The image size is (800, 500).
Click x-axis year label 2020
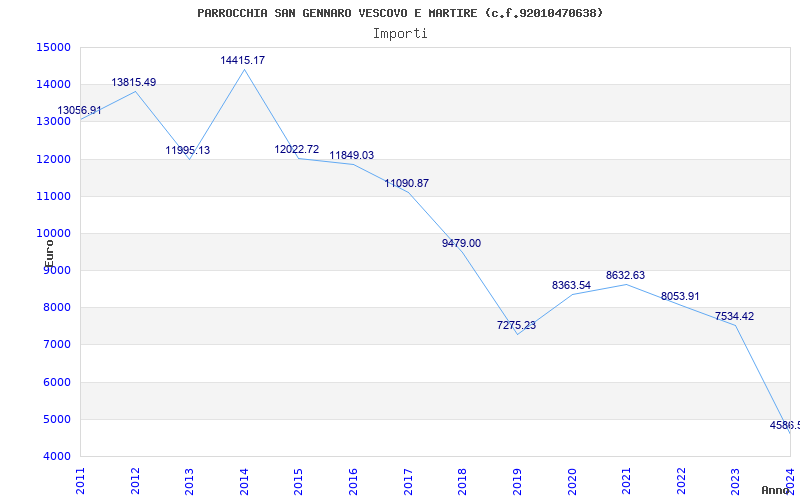point(571,482)
